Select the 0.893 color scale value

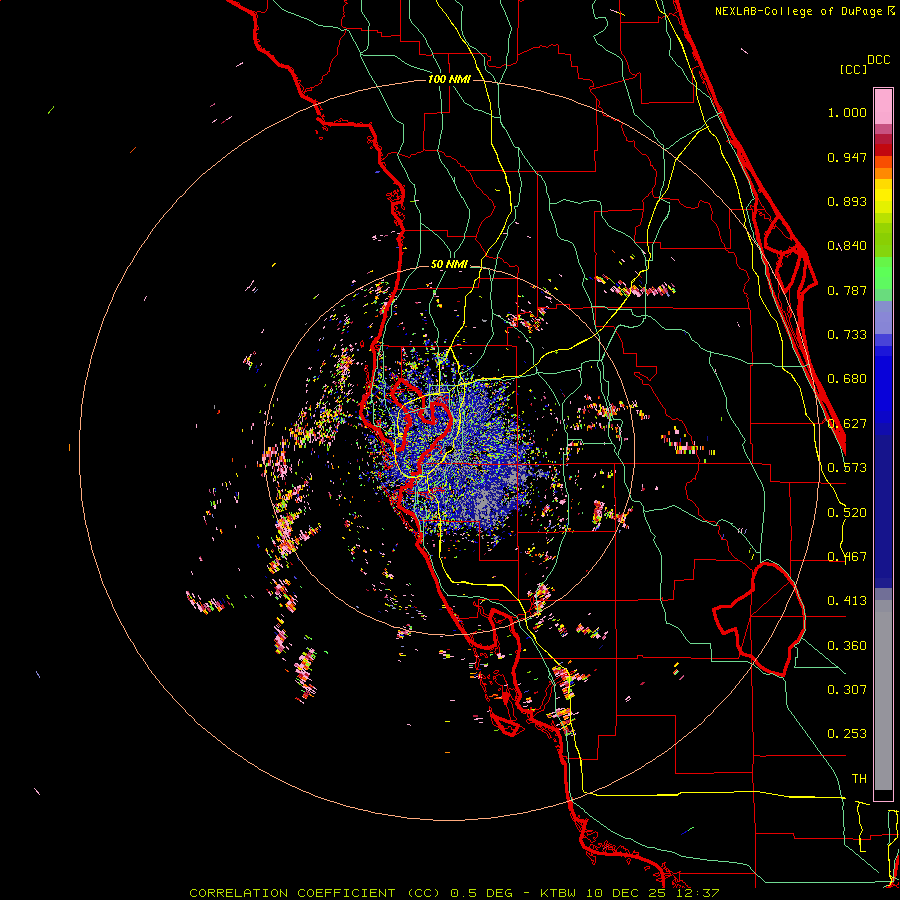click(847, 201)
